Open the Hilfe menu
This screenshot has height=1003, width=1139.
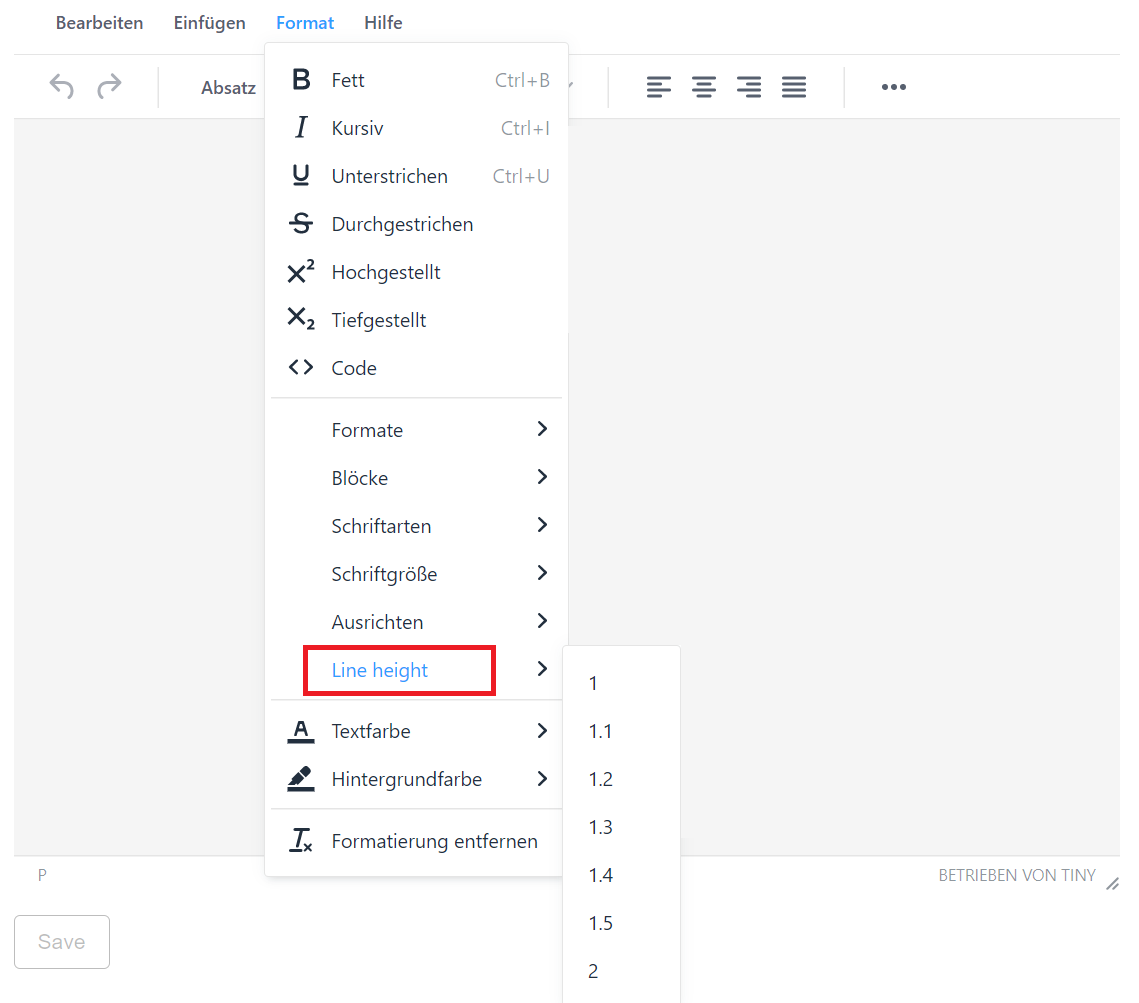pyautogui.click(x=383, y=22)
